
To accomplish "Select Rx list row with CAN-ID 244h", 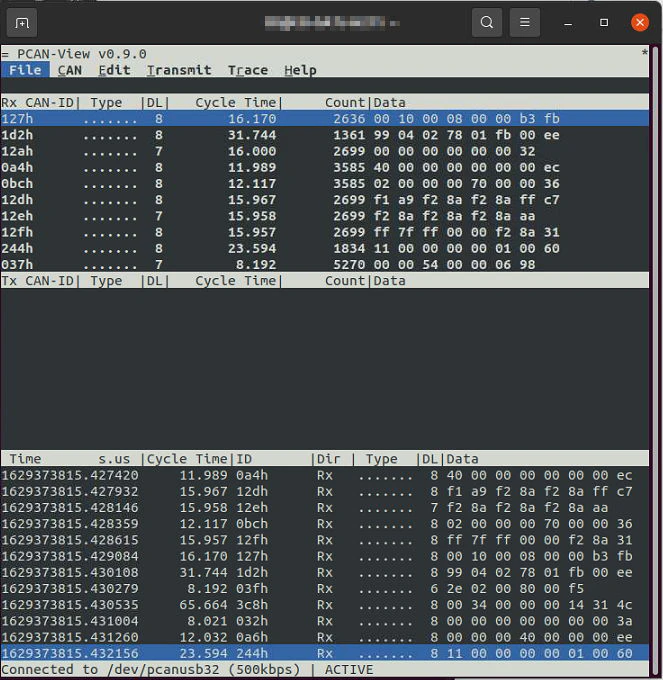I will [325, 248].
